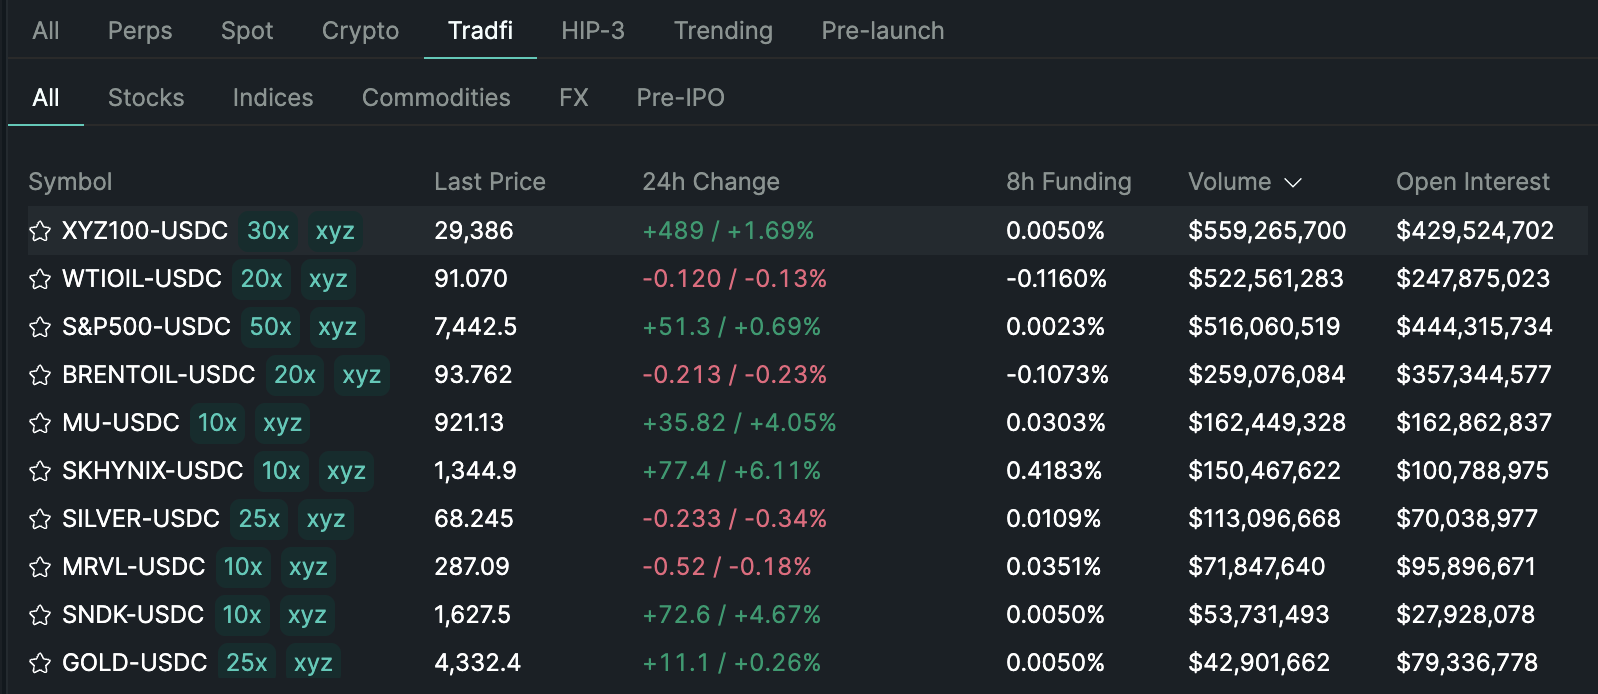The width and height of the screenshot is (1598, 694).
Task: Click last price 1,627.5
Action: (x=472, y=615)
